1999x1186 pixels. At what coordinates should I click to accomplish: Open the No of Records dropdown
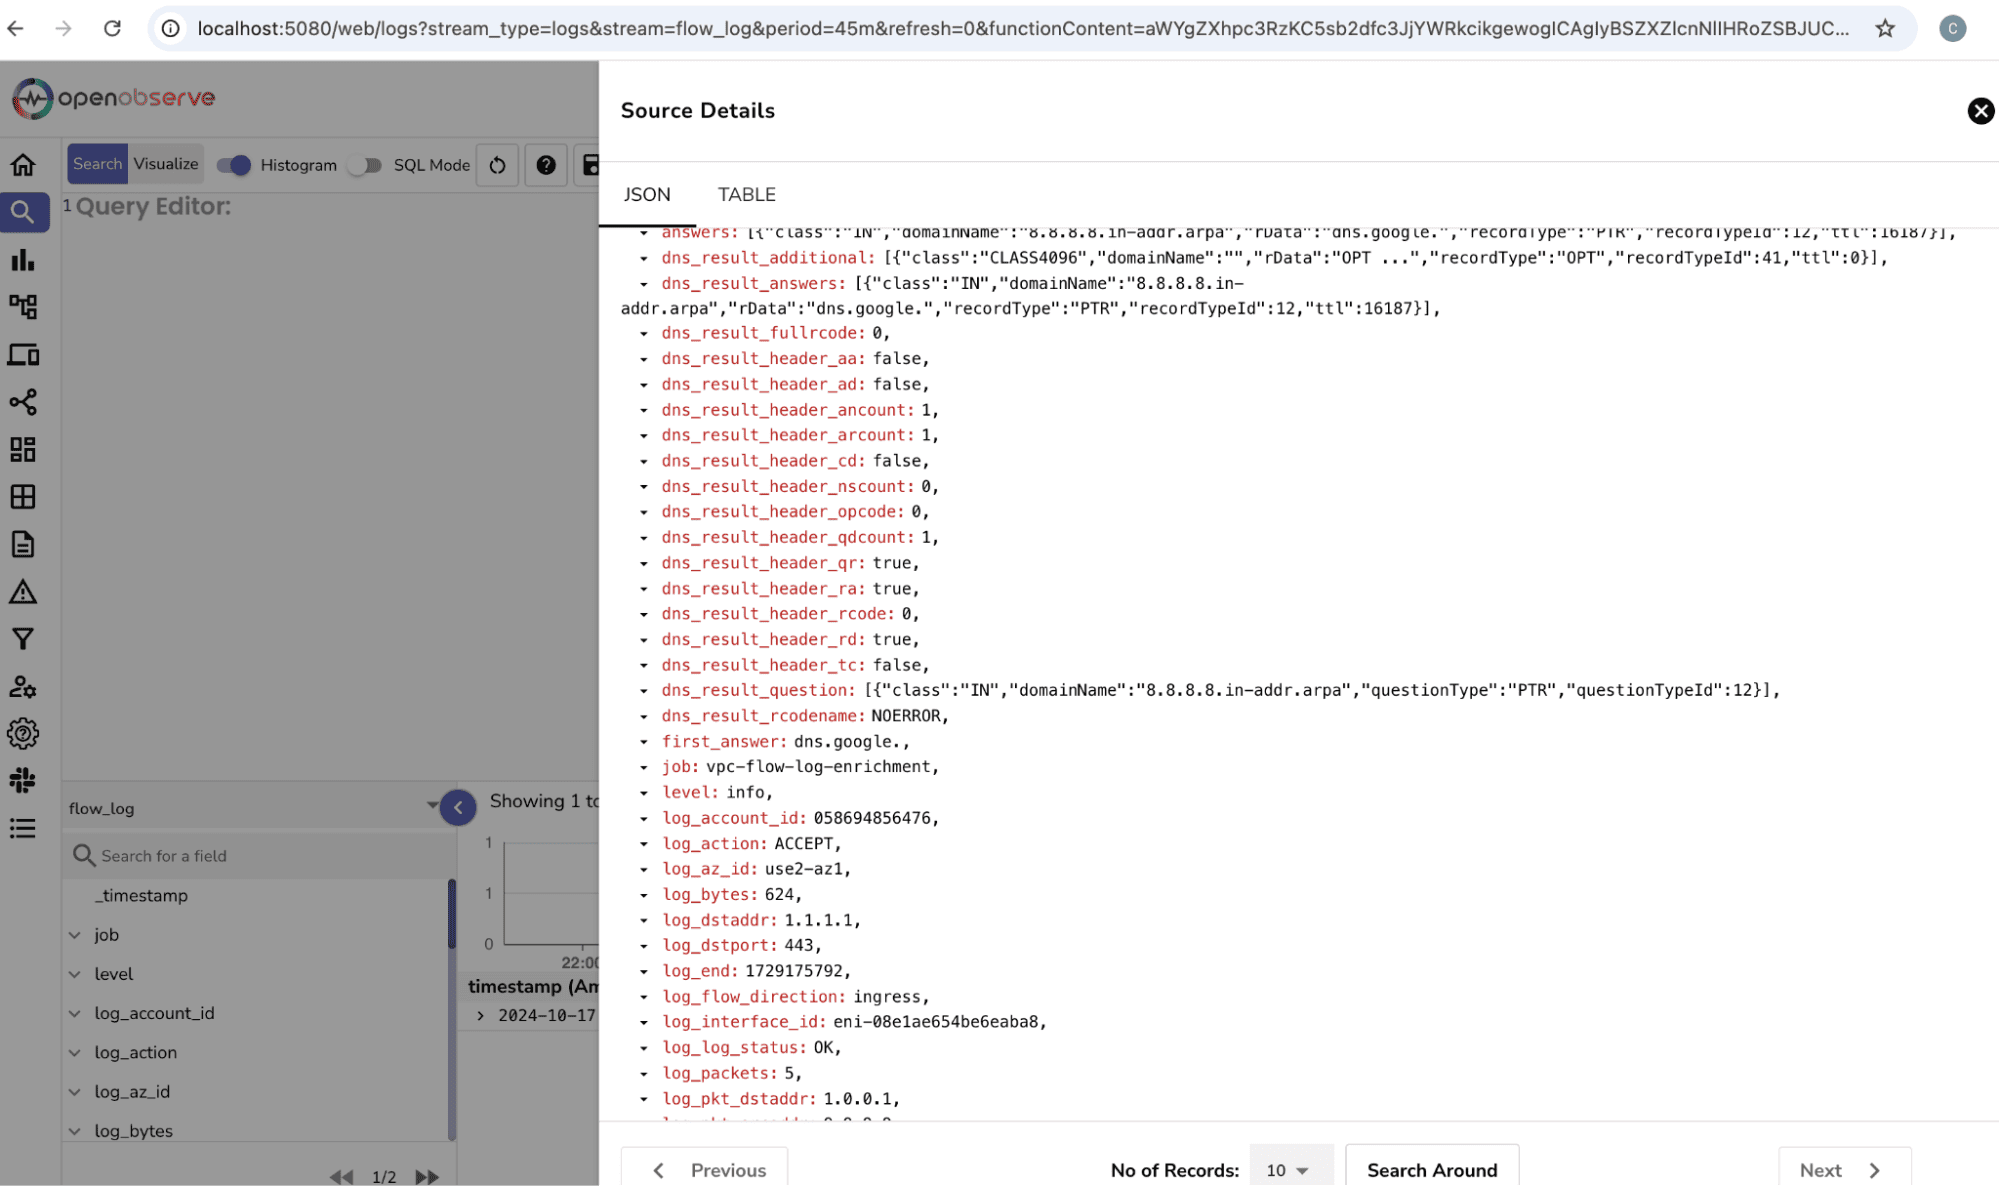tap(1291, 1169)
